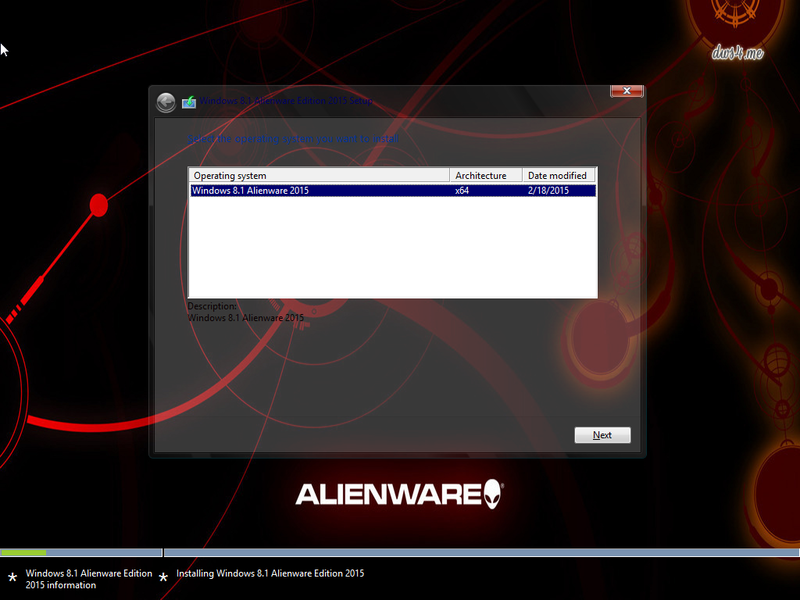Click the 'Description:' label
The height and width of the screenshot is (600, 800).
212,306
